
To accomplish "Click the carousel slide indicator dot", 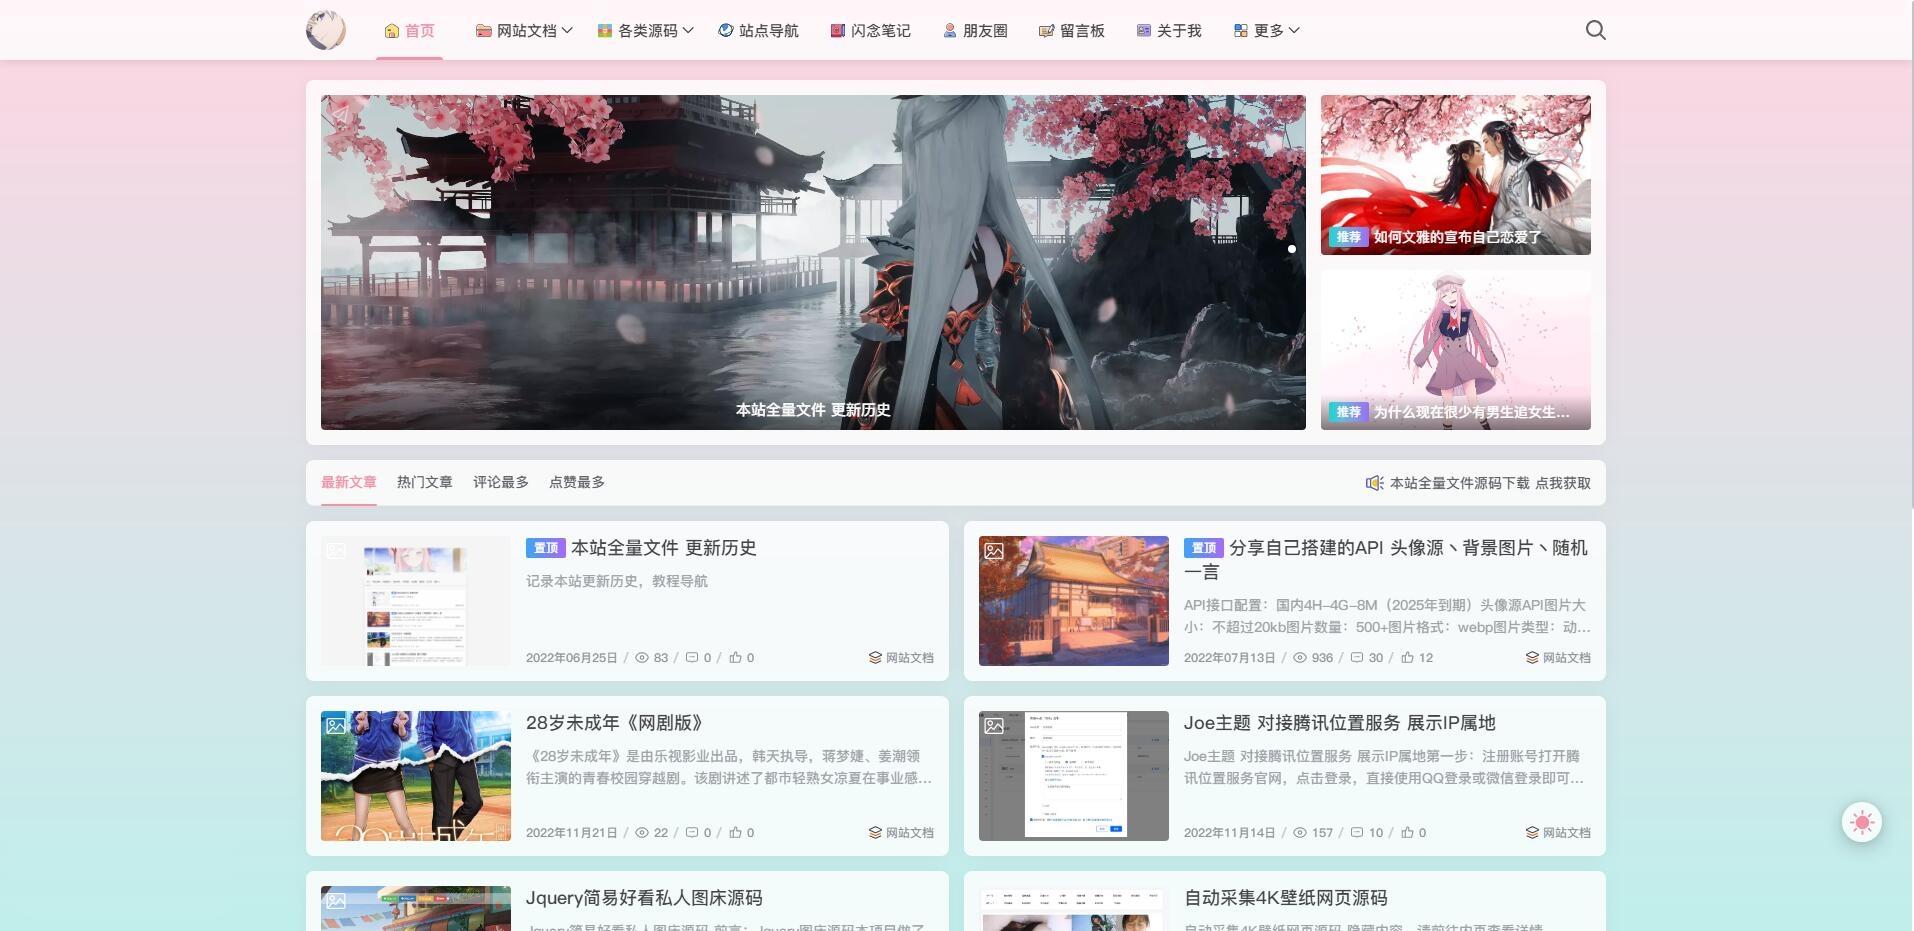I will 1292,249.
